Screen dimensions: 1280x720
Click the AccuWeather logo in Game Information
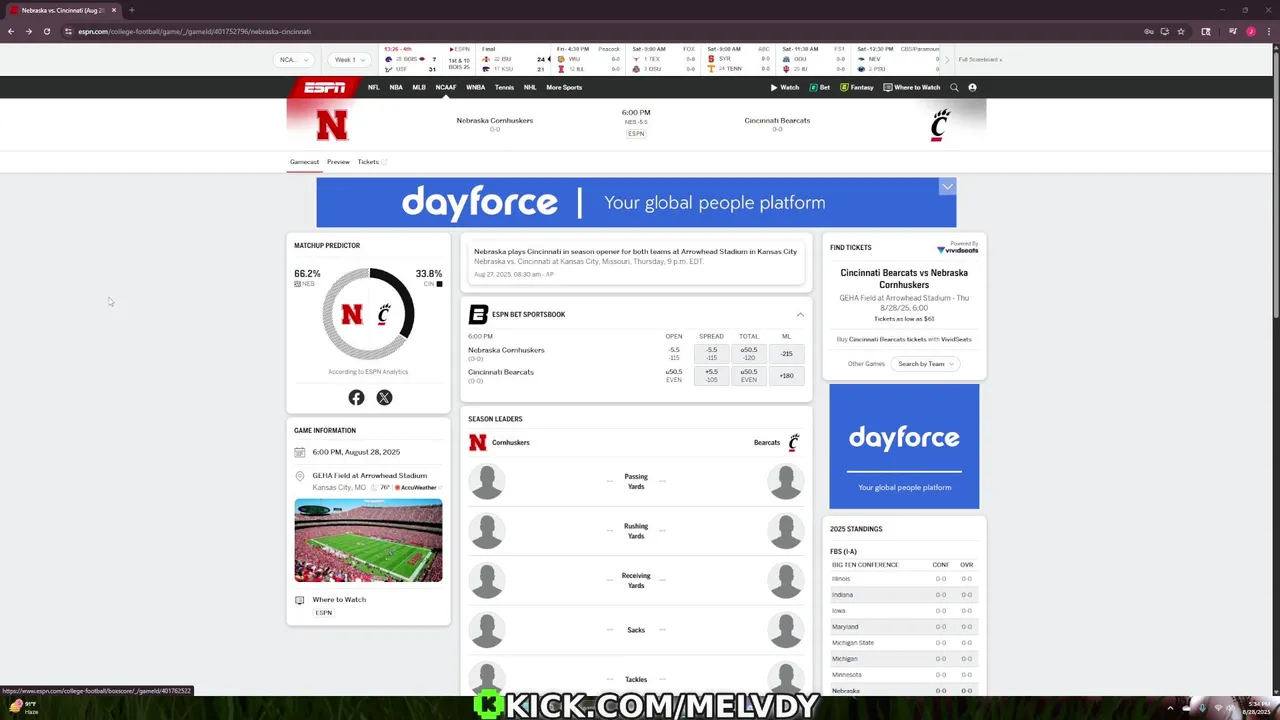click(x=416, y=487)
